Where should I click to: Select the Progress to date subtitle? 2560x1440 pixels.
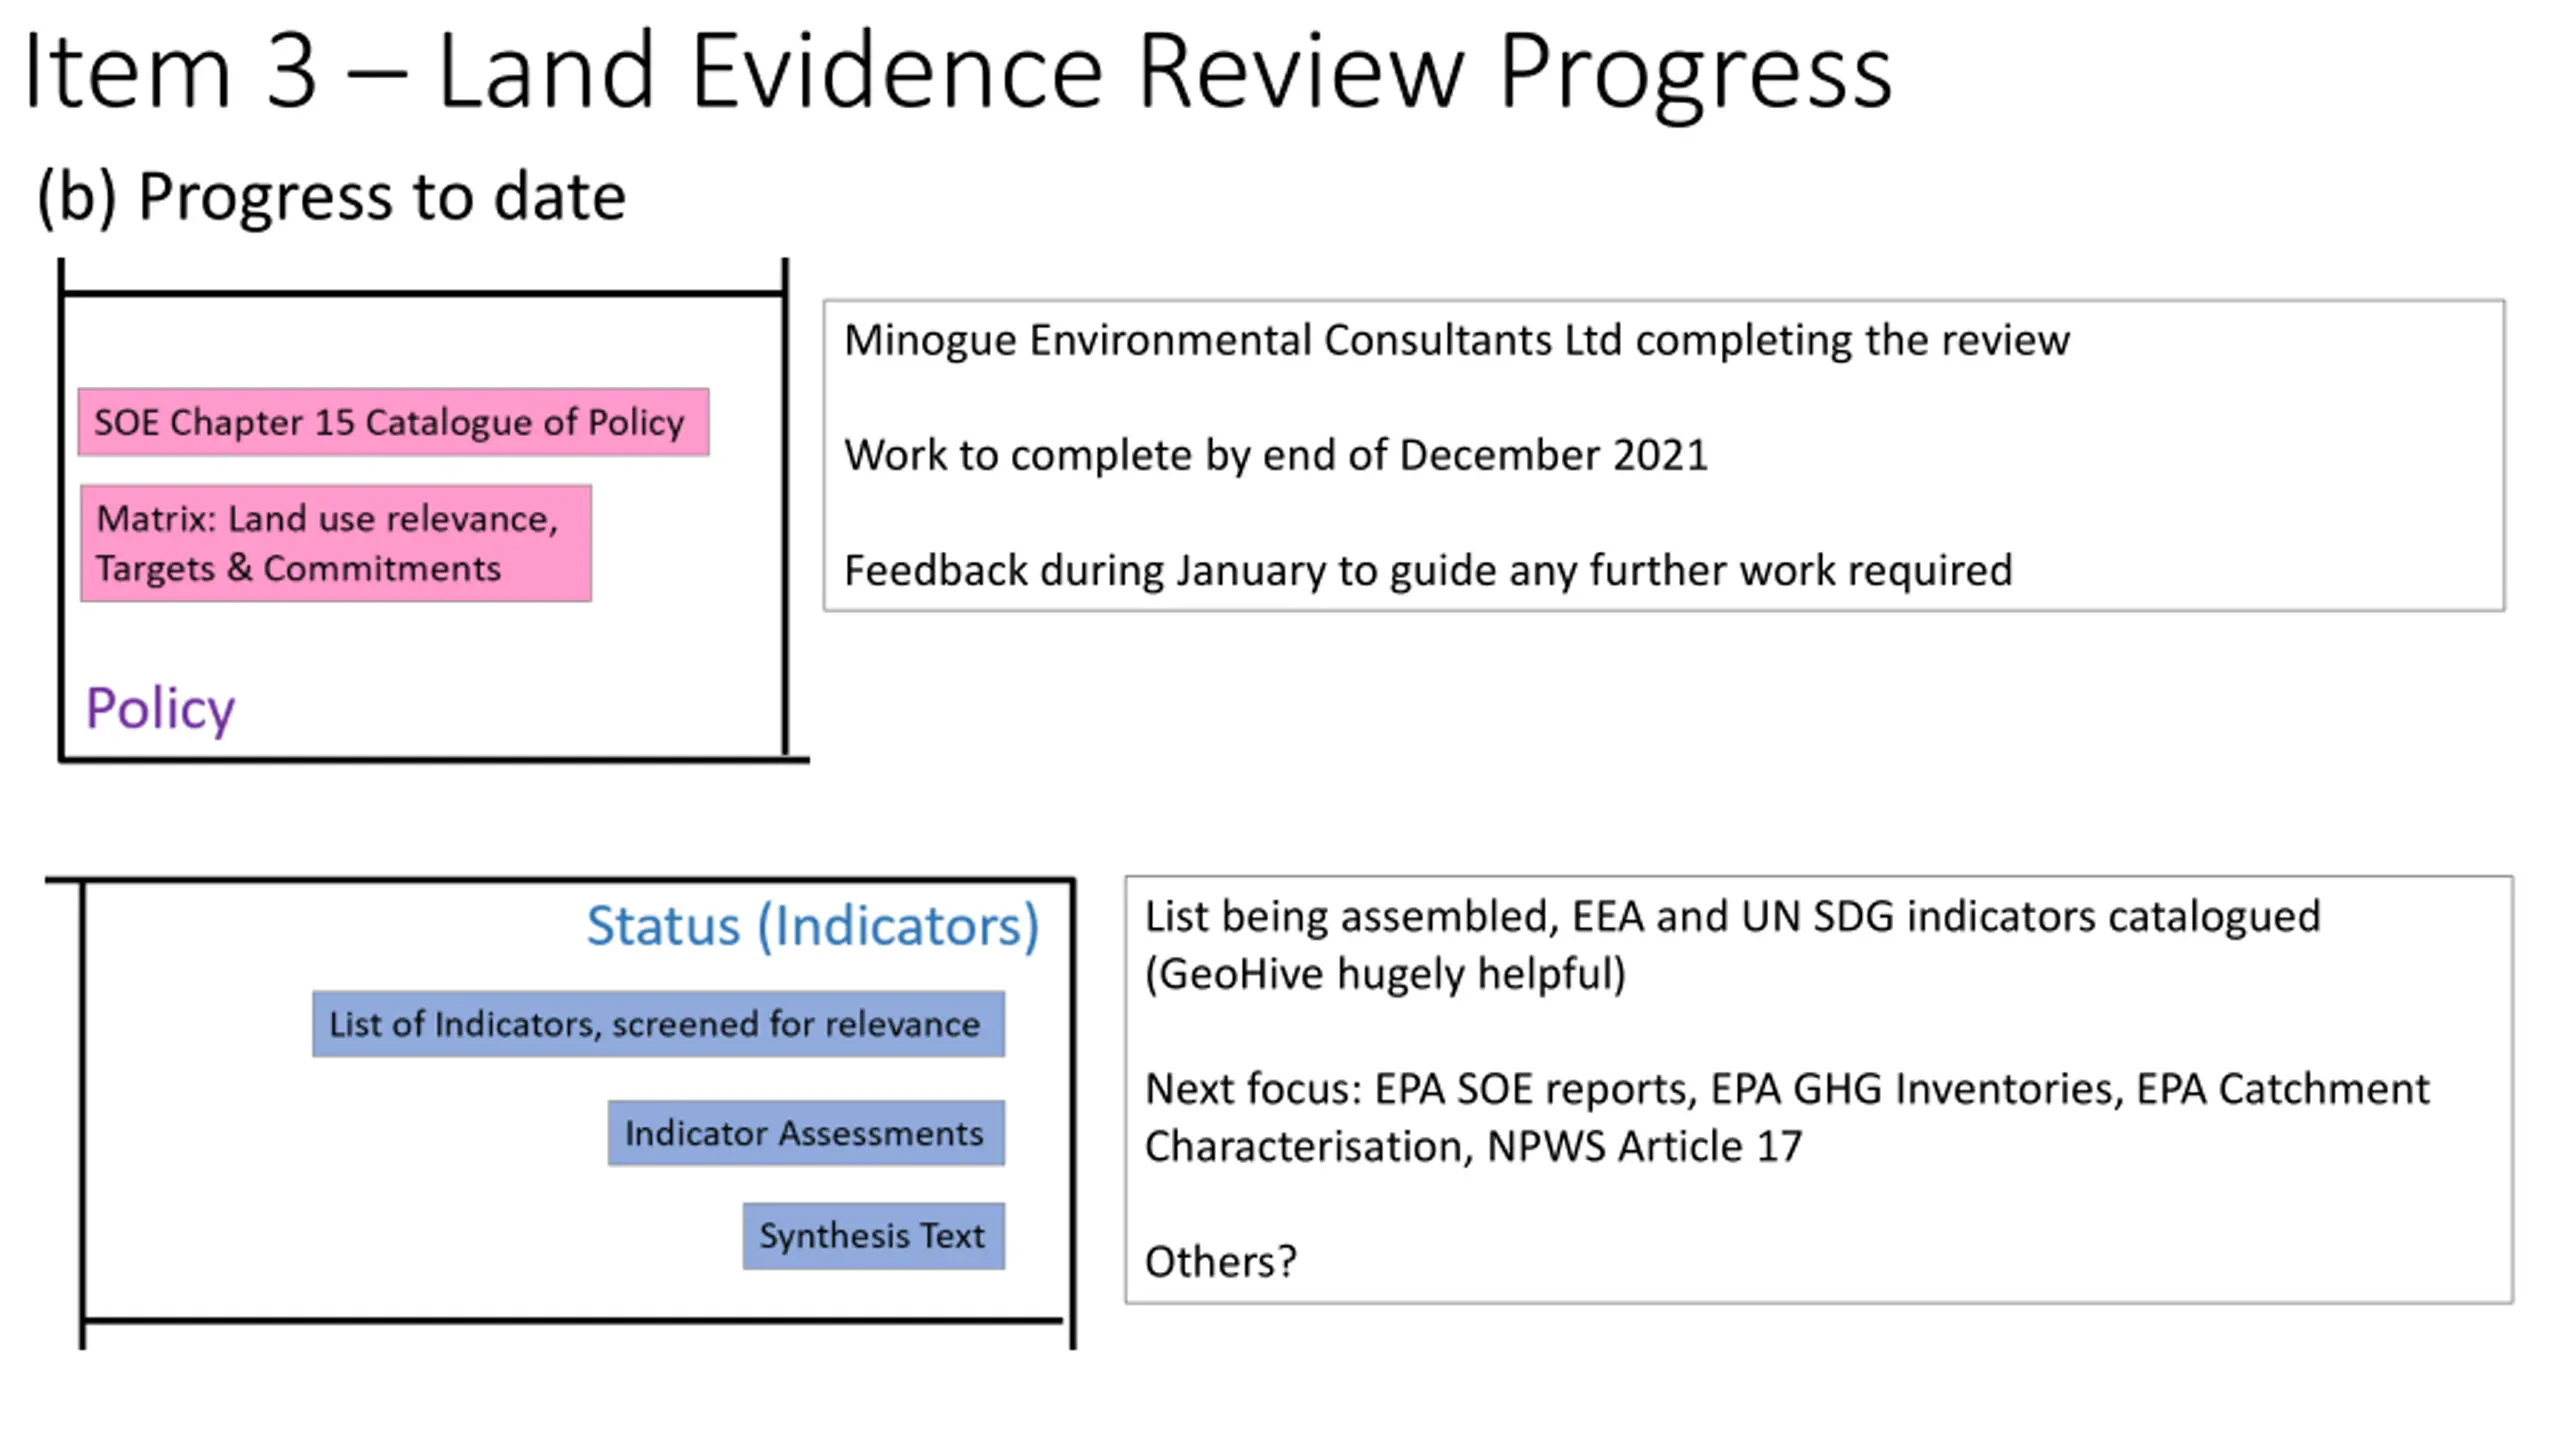click(331, 196)
